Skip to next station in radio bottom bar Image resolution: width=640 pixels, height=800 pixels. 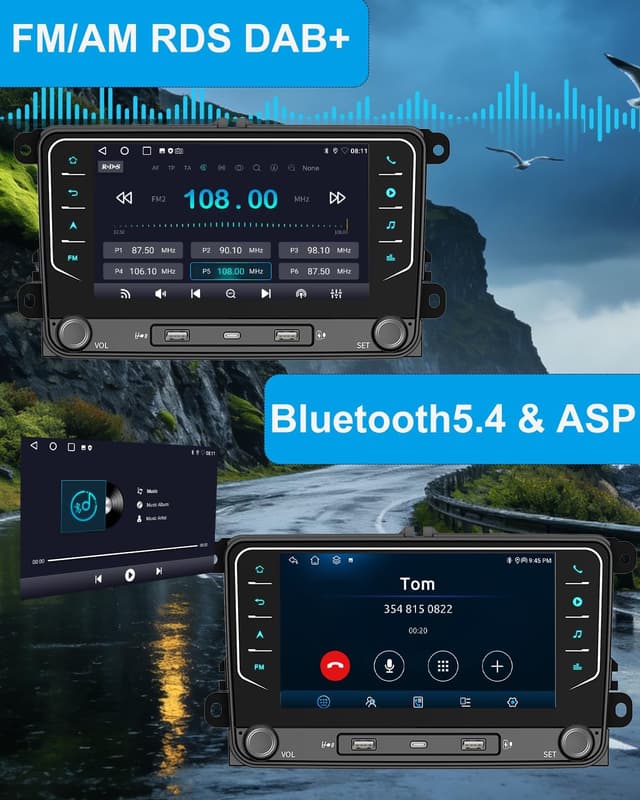(x=266, y=293)
